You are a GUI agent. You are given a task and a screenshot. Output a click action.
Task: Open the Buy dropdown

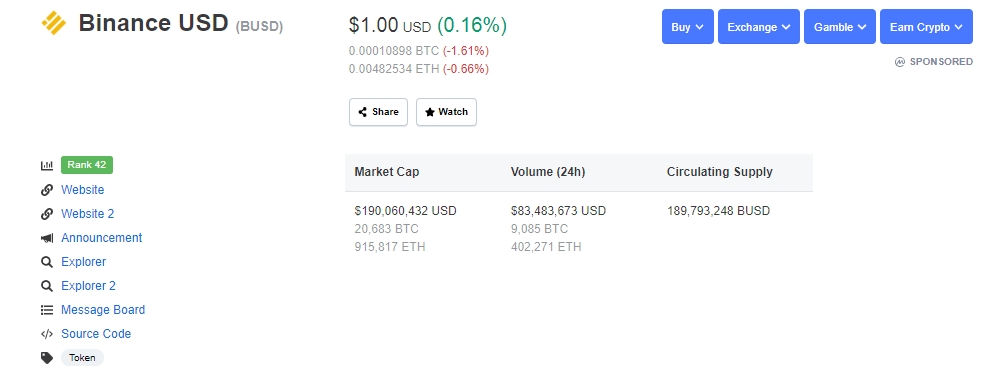[688, 27]
